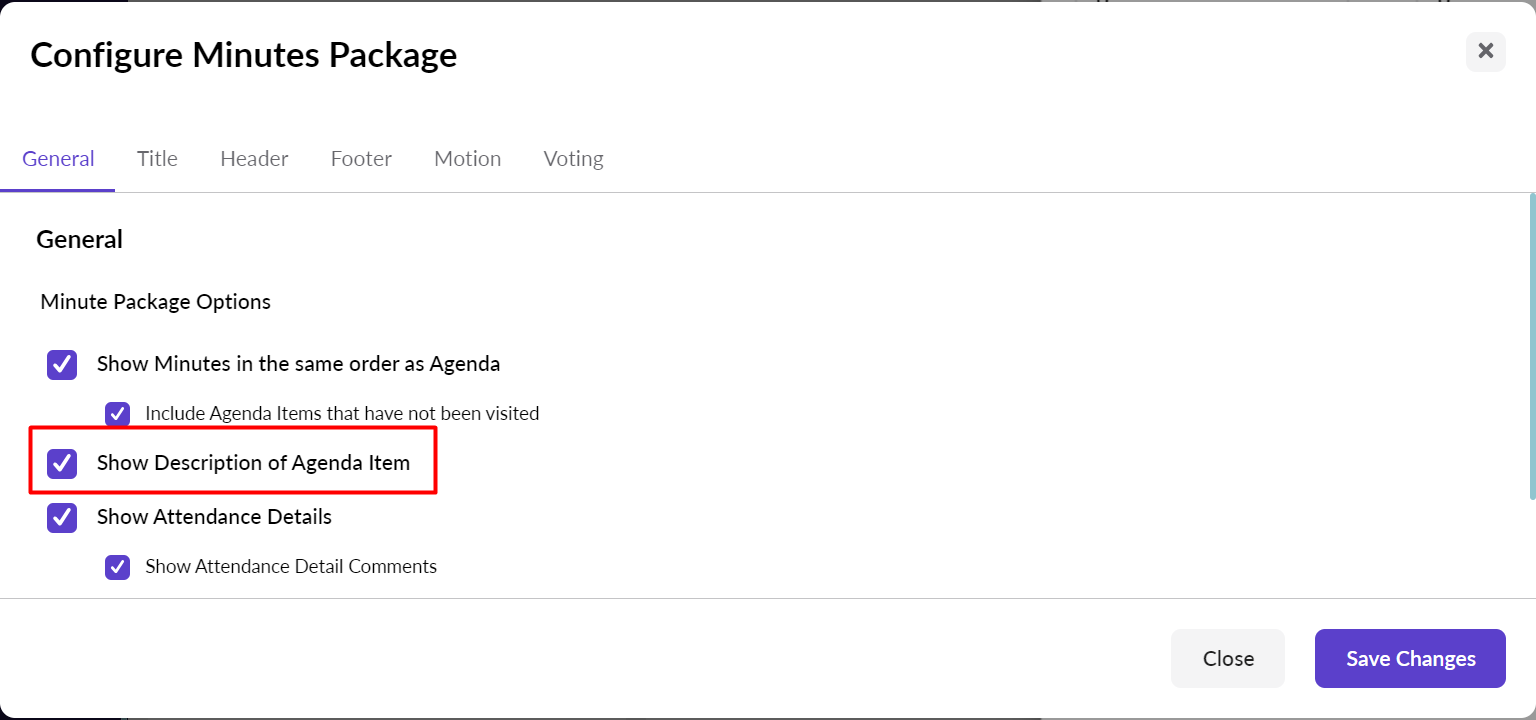Go to the Header tab
The width and height of the screenshot is (1536, 720).
(254, 159)
